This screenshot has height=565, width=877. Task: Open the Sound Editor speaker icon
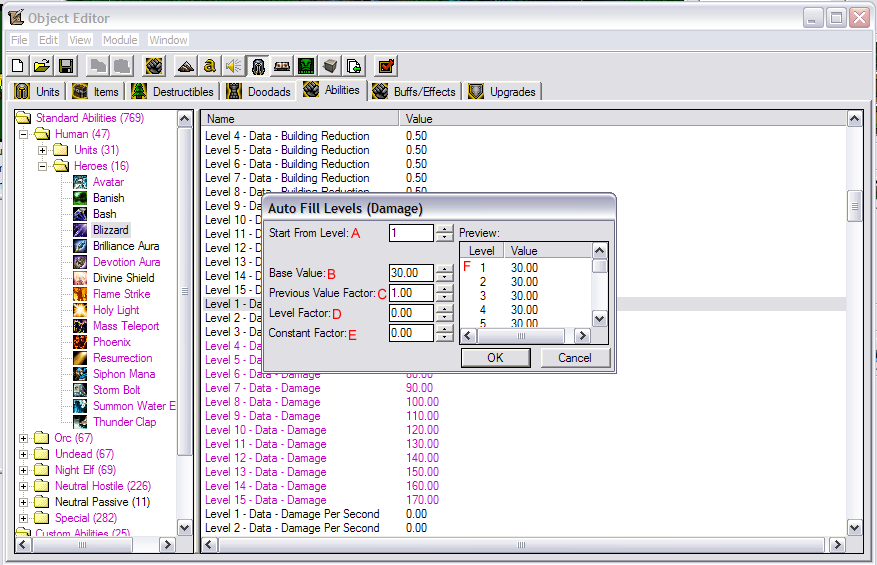coord(234,66)
